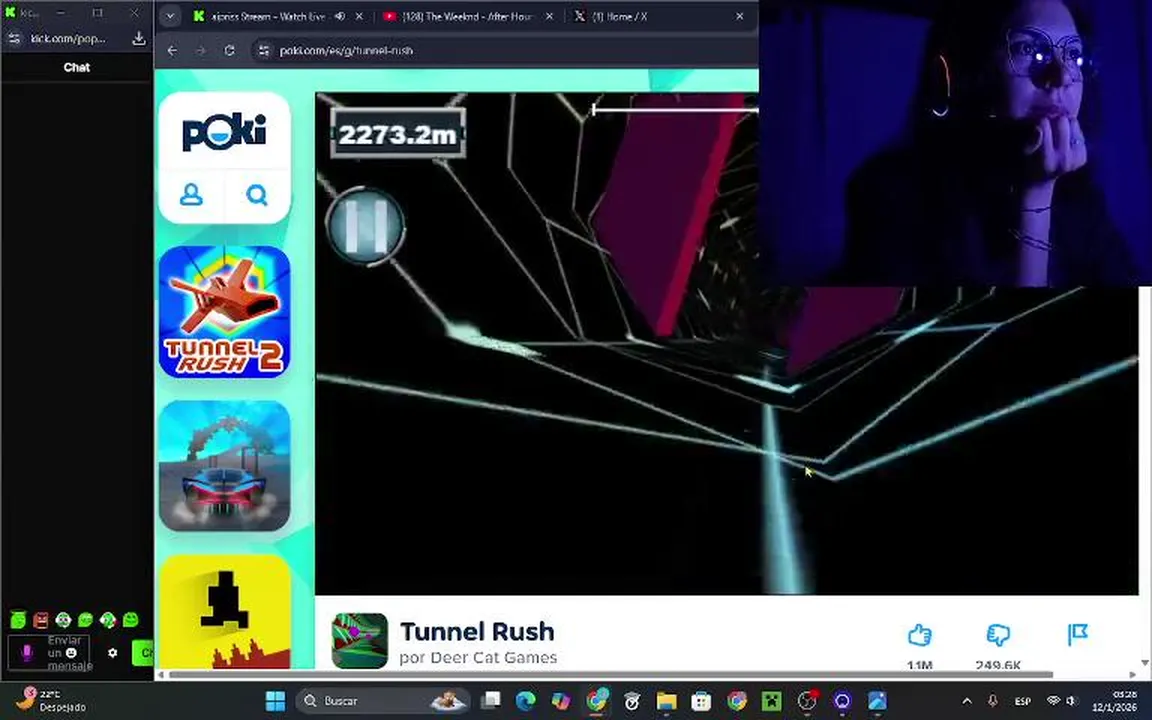Insert the third emote with white headphones
This screenshot has width=1152, height=720.
tap(63, 620)
